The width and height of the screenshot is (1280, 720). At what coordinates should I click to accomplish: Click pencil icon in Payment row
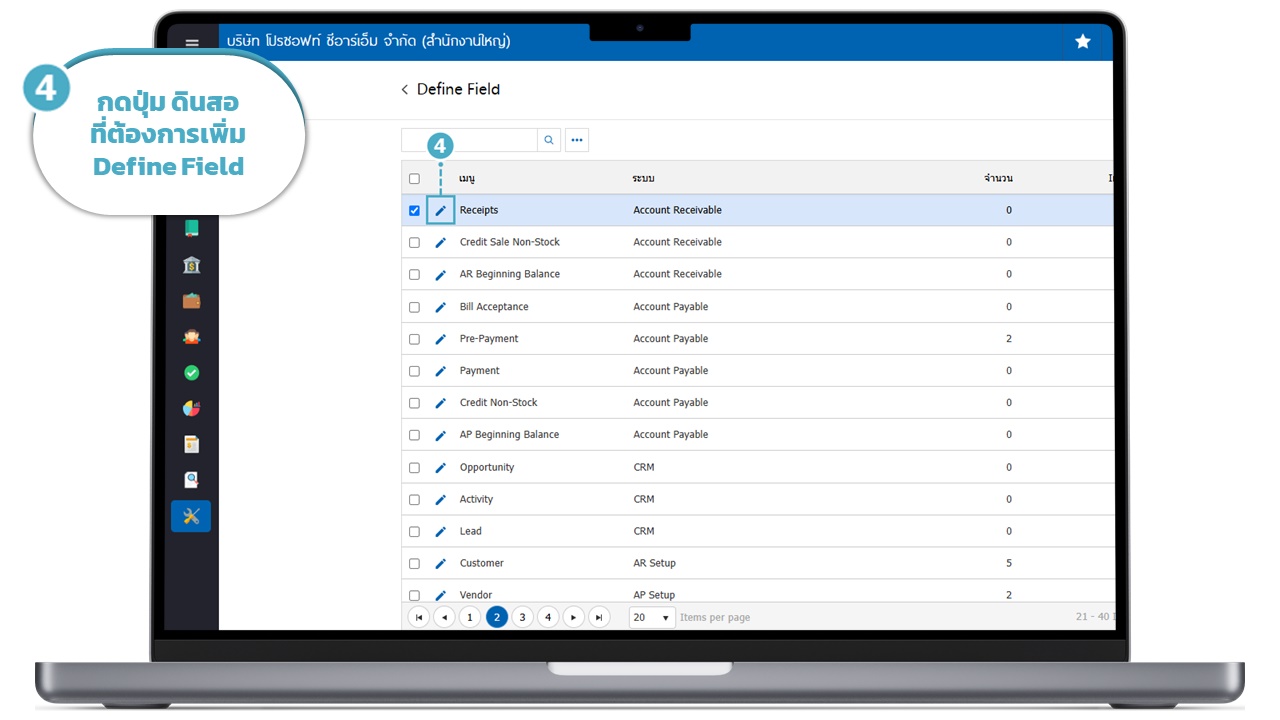440,371
